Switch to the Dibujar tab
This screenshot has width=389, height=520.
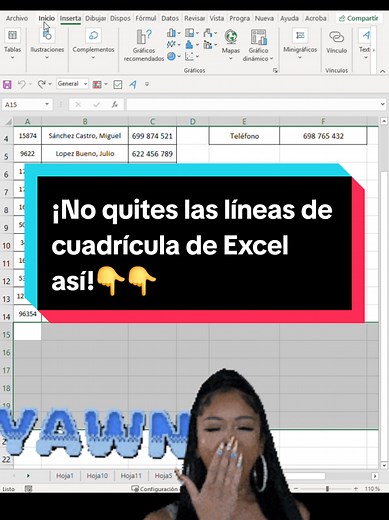96,19
